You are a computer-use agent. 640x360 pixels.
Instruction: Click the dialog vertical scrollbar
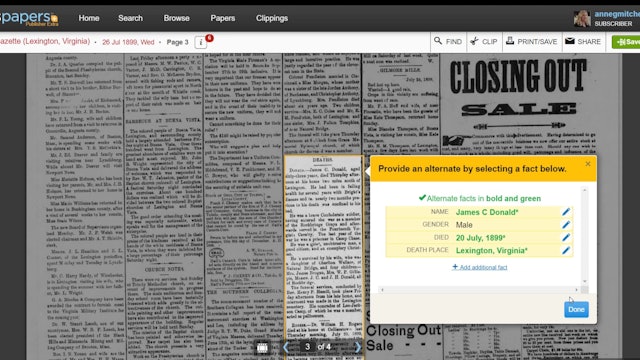(584, 236)
